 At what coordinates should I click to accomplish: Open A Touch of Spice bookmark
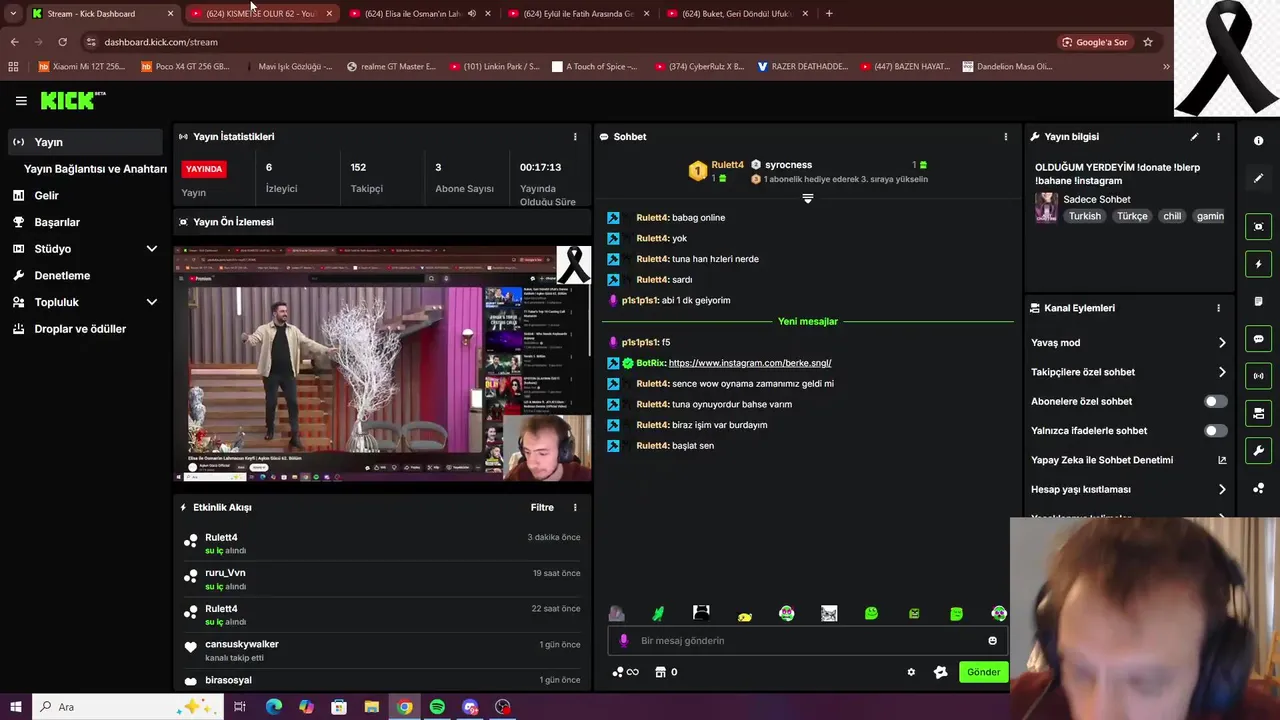[x=593, y=67]
